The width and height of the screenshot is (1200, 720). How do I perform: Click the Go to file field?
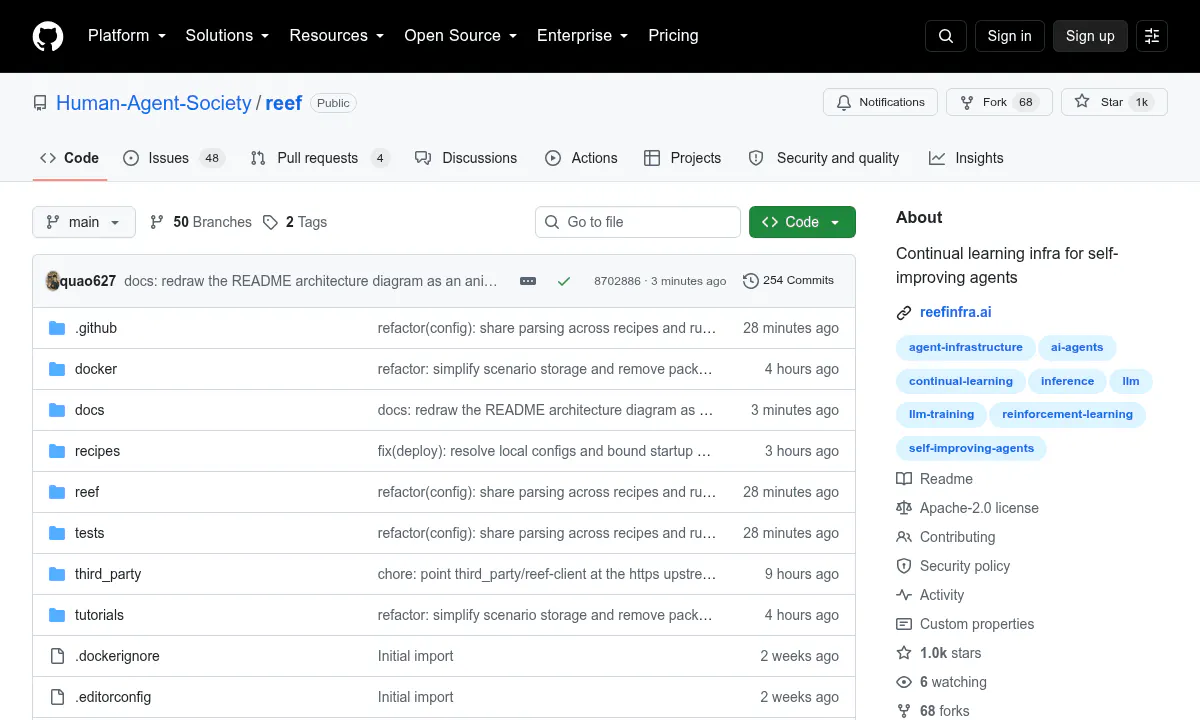[x=638, y=222]
